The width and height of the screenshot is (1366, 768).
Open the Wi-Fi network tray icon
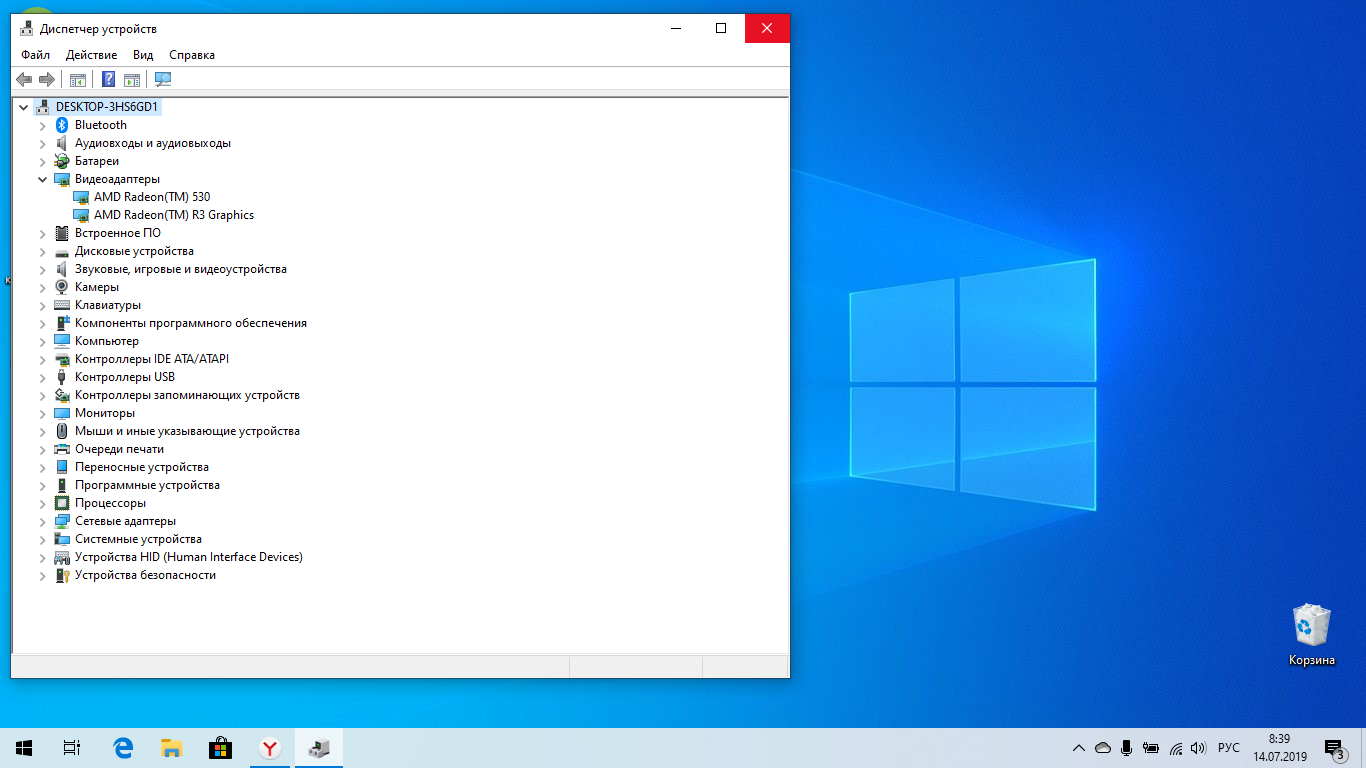(x=1175, y=748)
